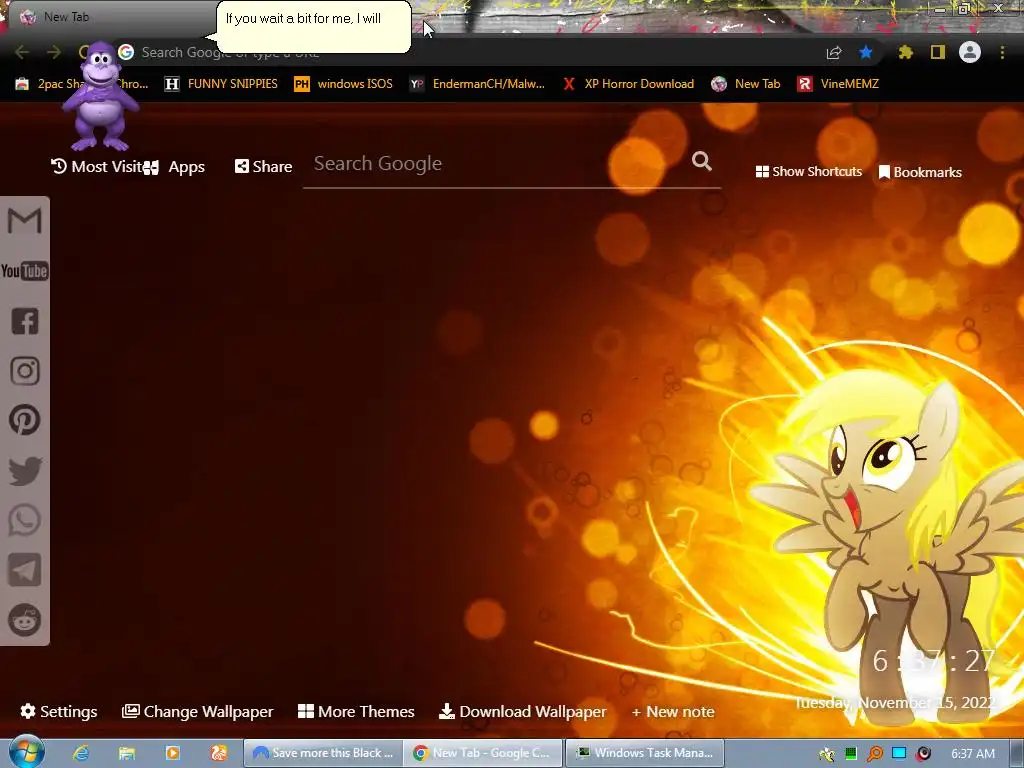Click the orange fourth pinned taskbar icon

(x=219, y=753)
